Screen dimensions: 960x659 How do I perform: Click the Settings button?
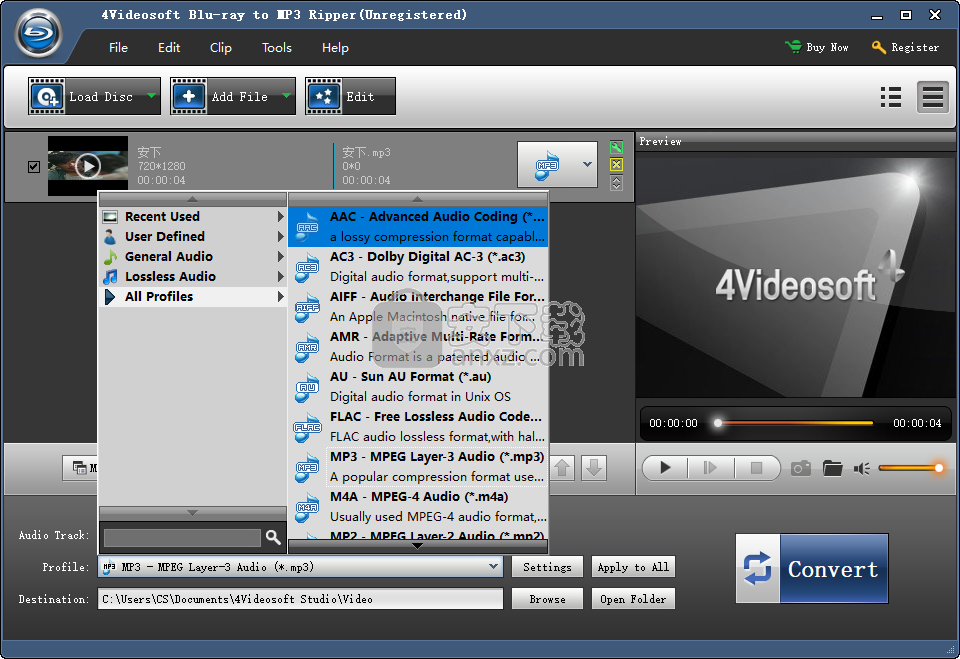(547, 567)
